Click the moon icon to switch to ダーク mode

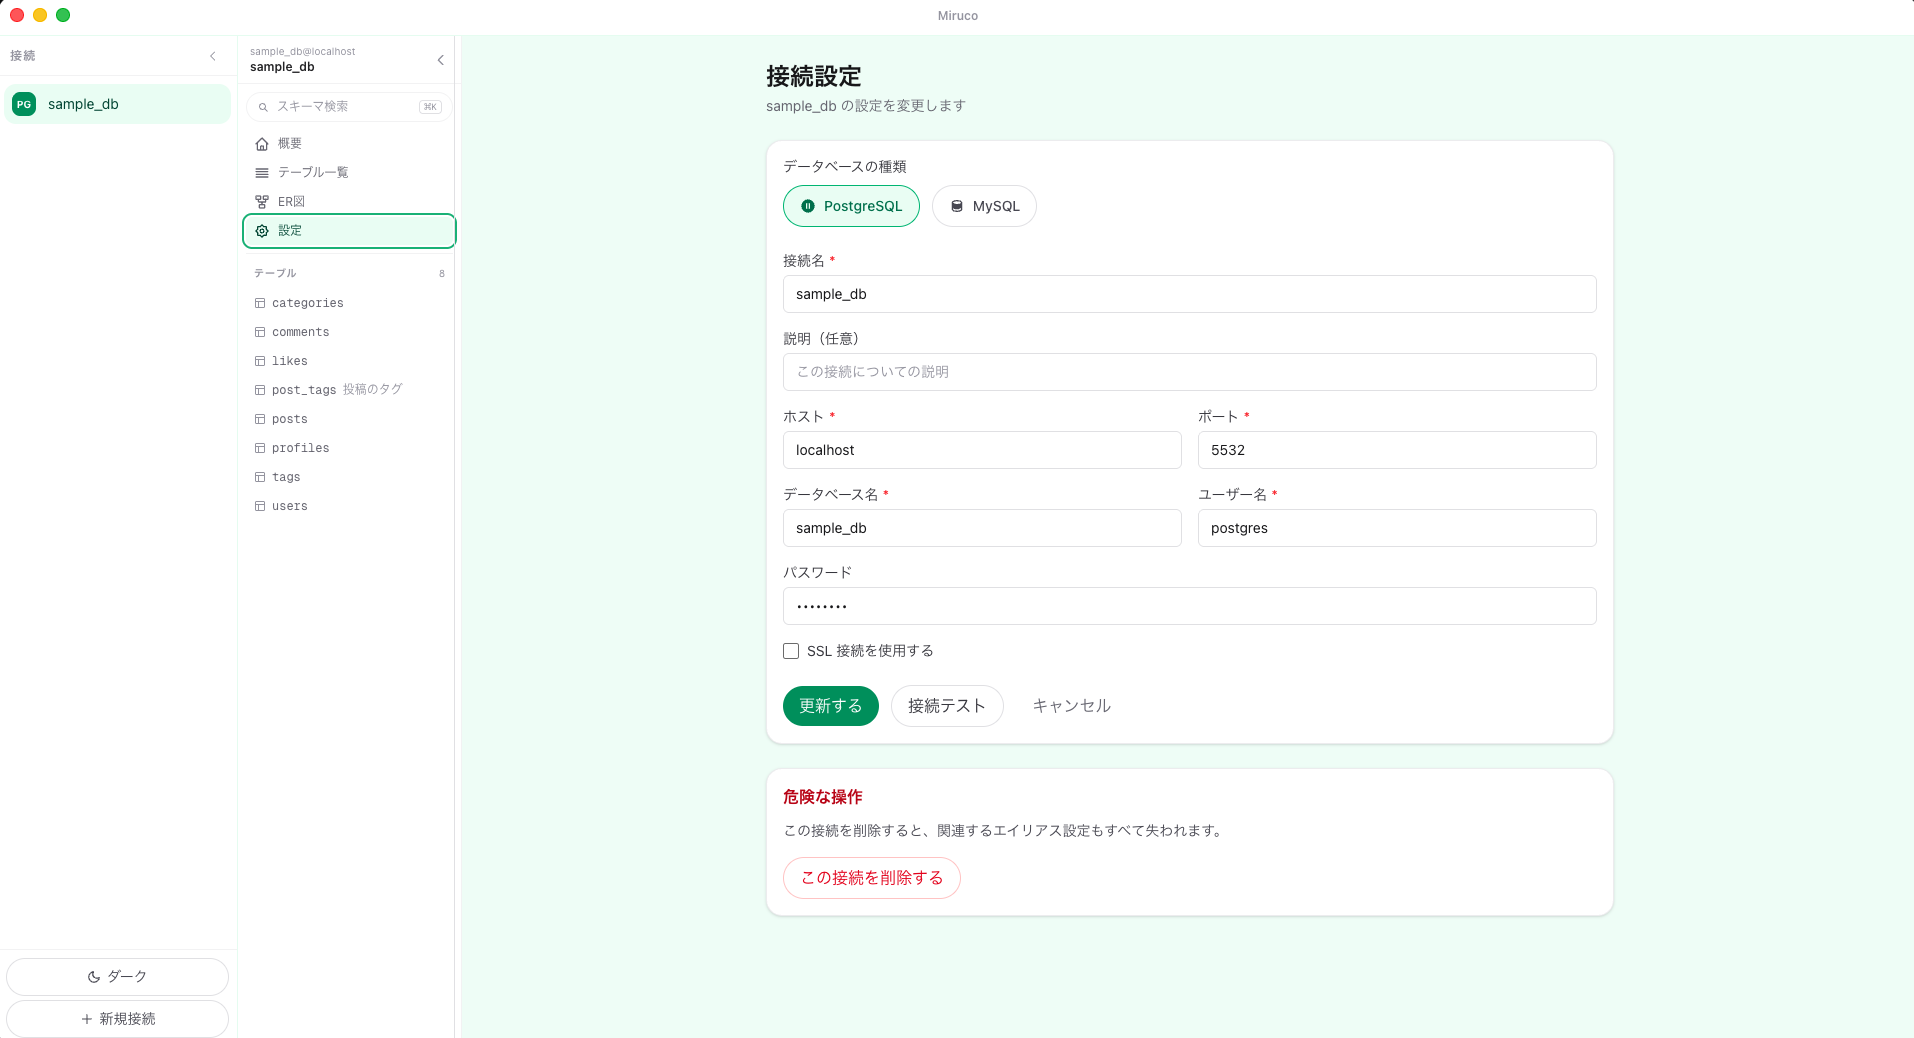point(93,976)
